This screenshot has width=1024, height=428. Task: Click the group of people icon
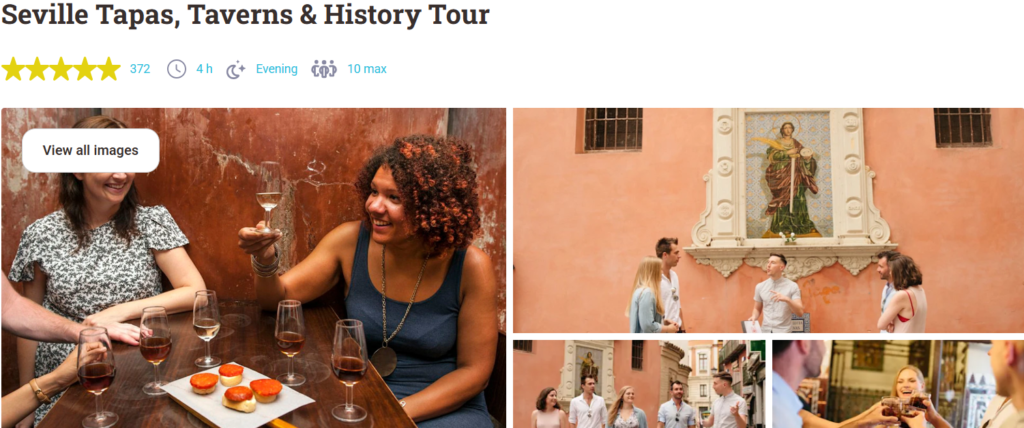click(x=324, y=69)
